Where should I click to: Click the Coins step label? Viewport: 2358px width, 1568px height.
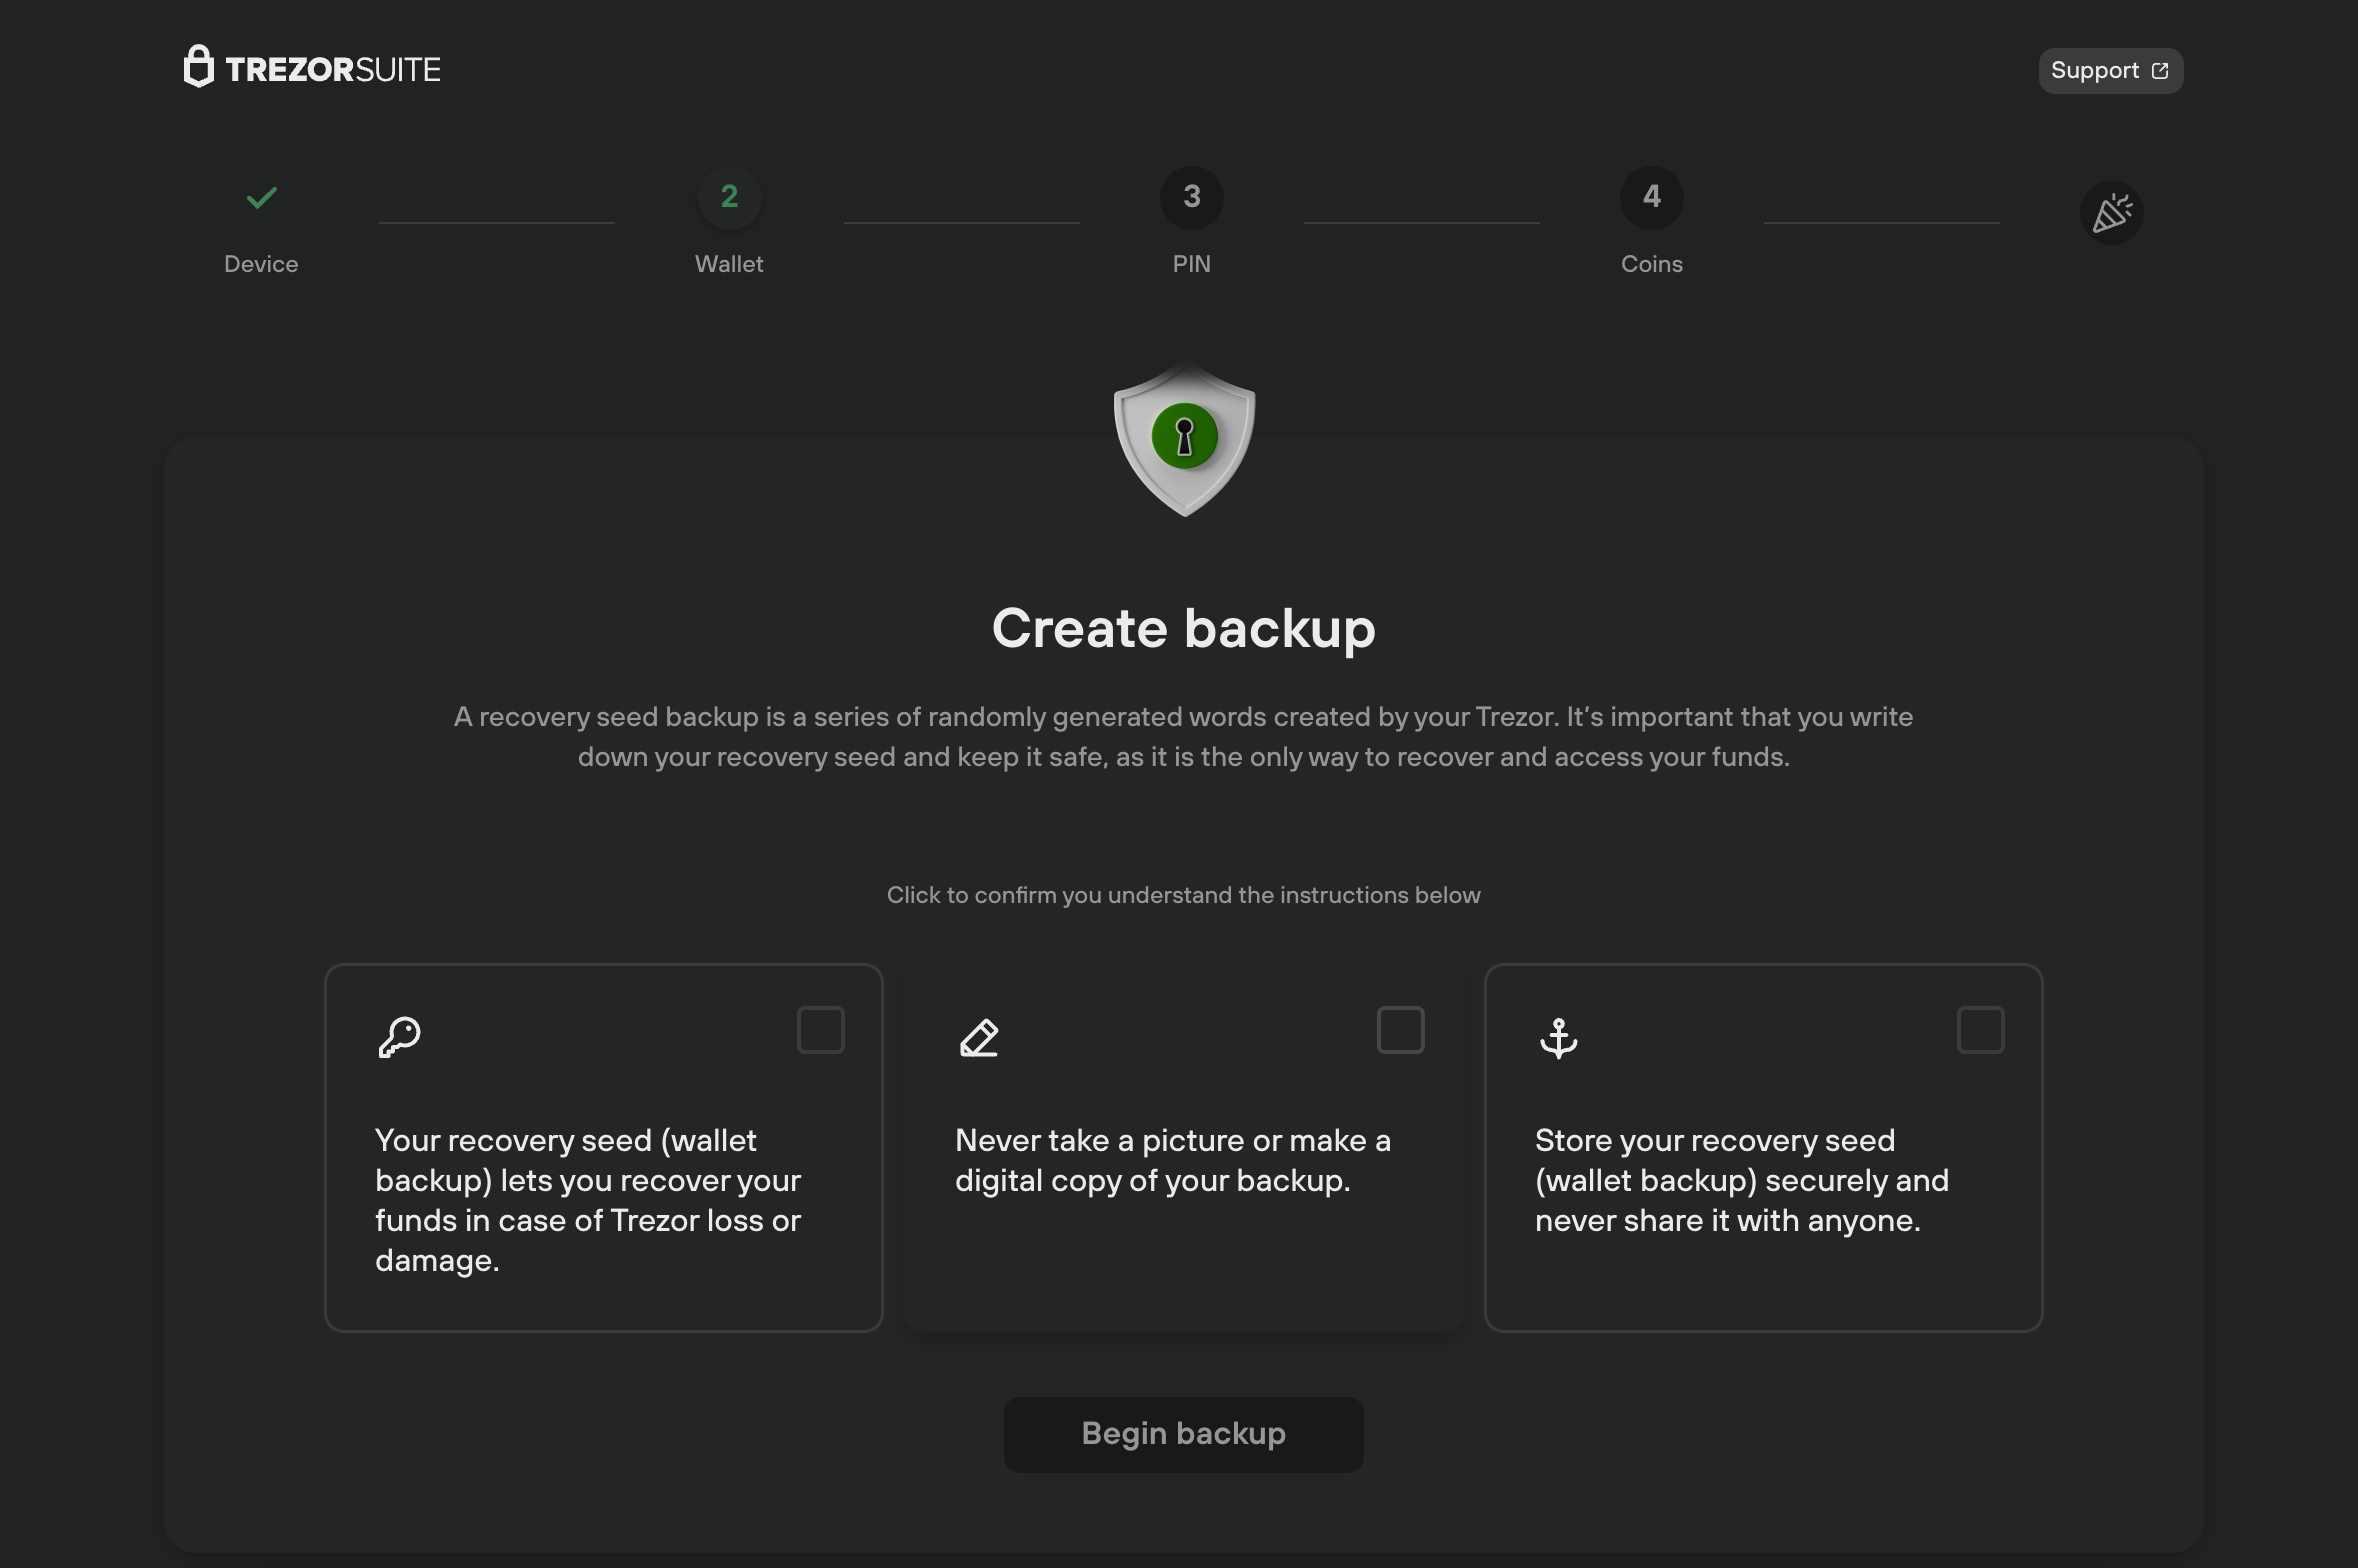(1651, 264)
